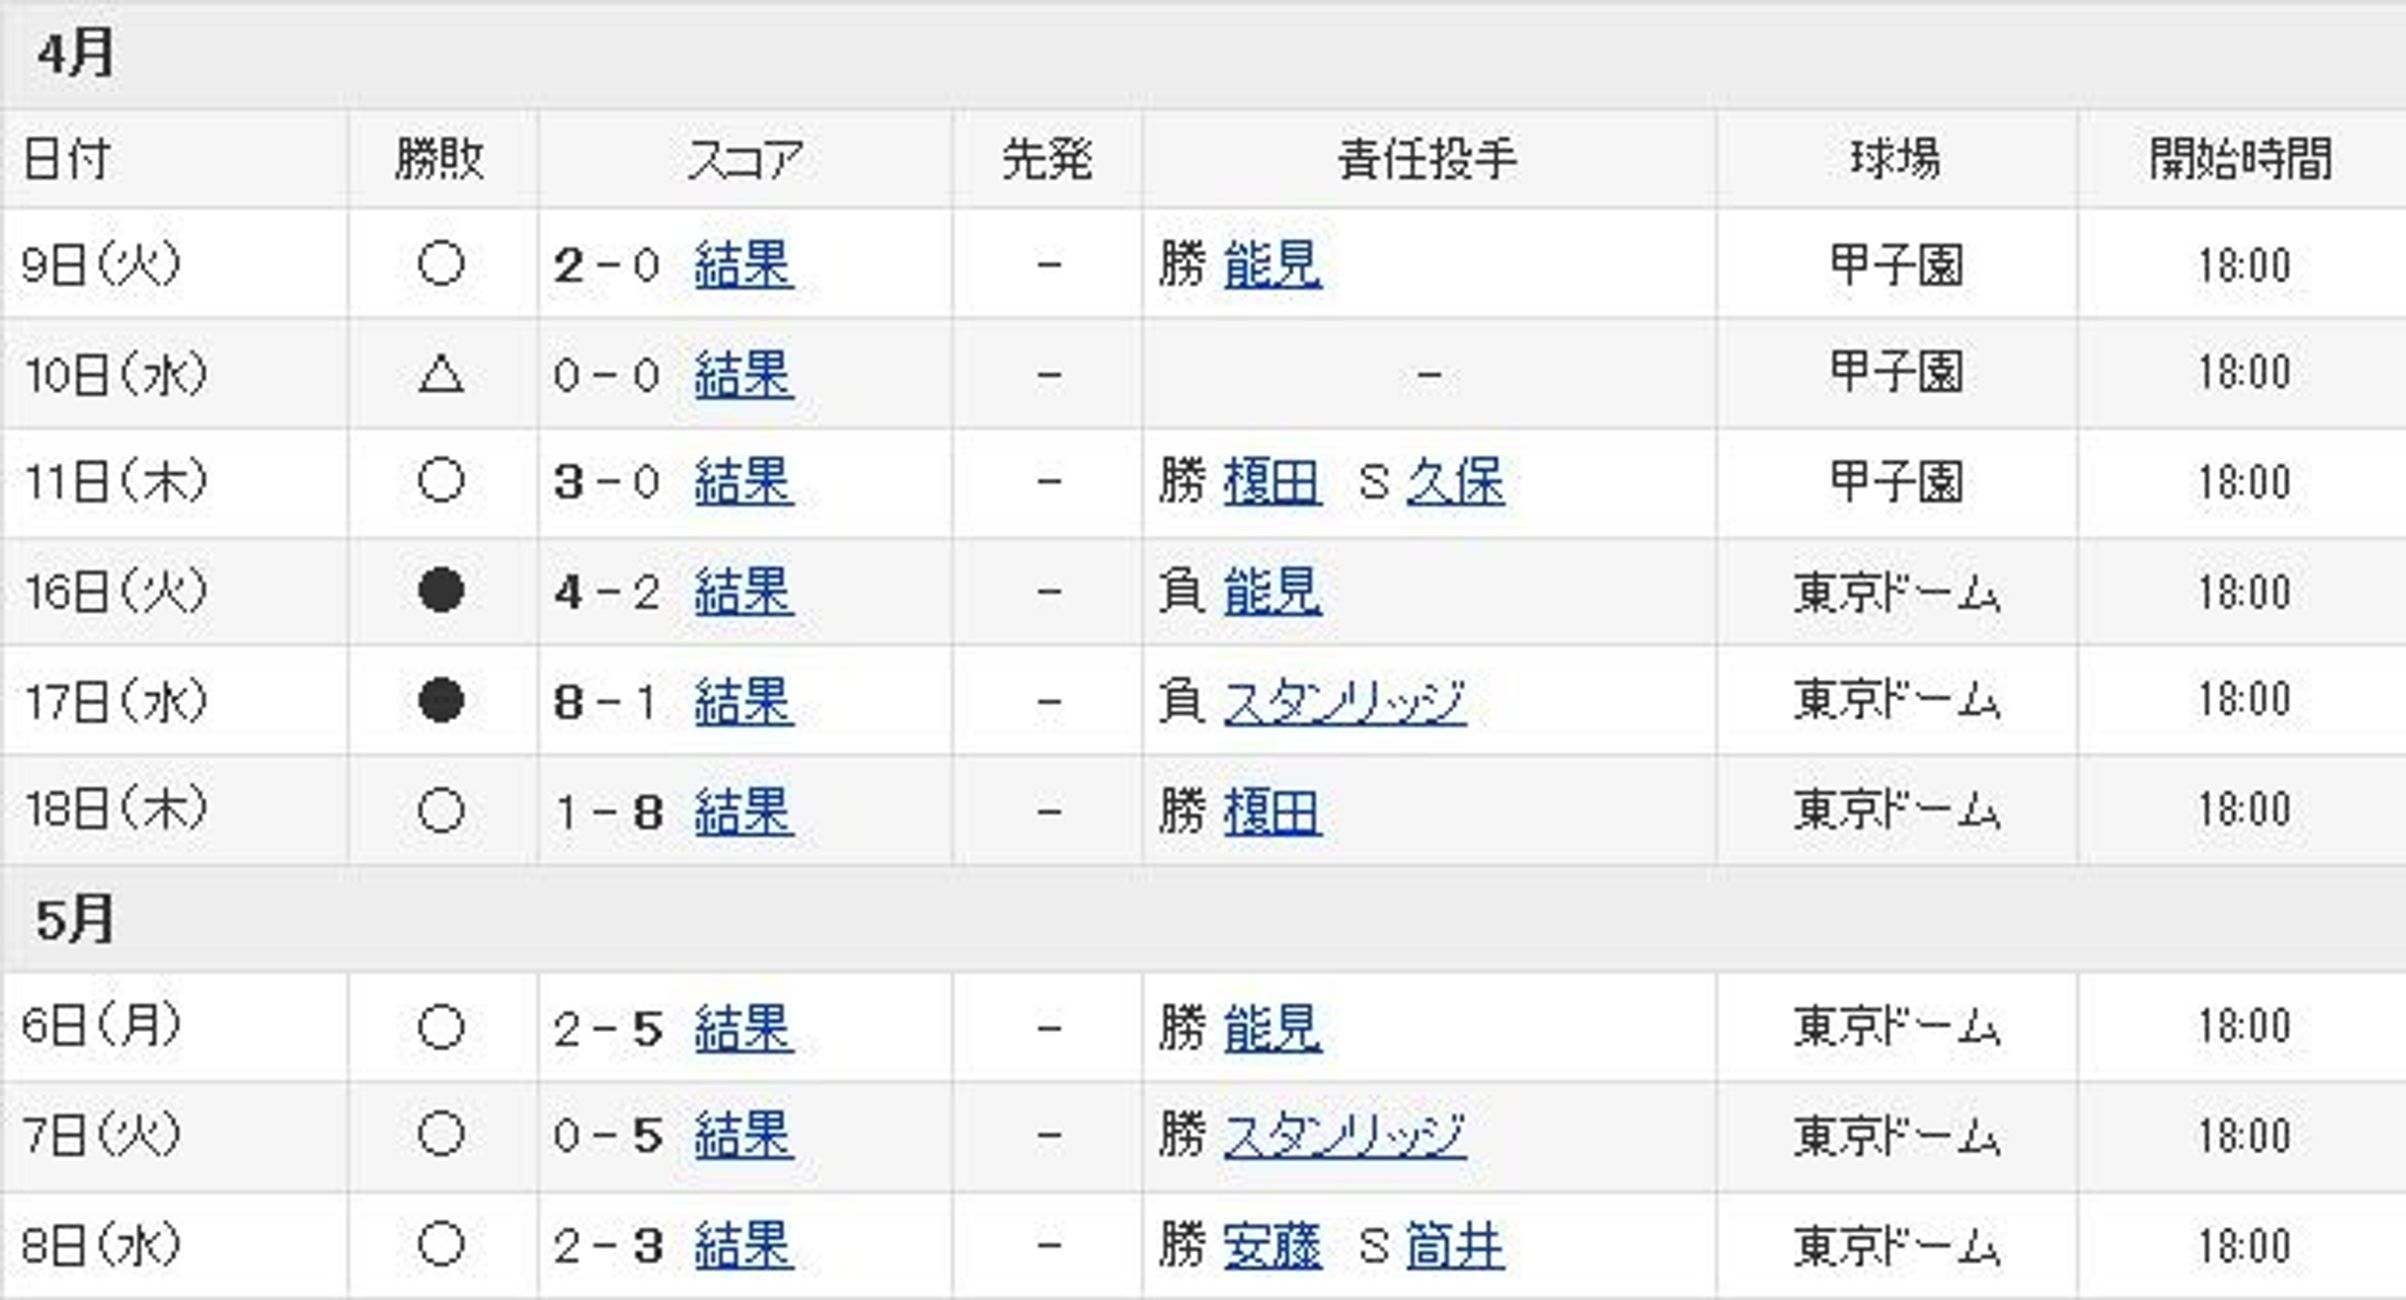Open the 結果 link for April 11 game
2406x1300 pixels.
744,482
